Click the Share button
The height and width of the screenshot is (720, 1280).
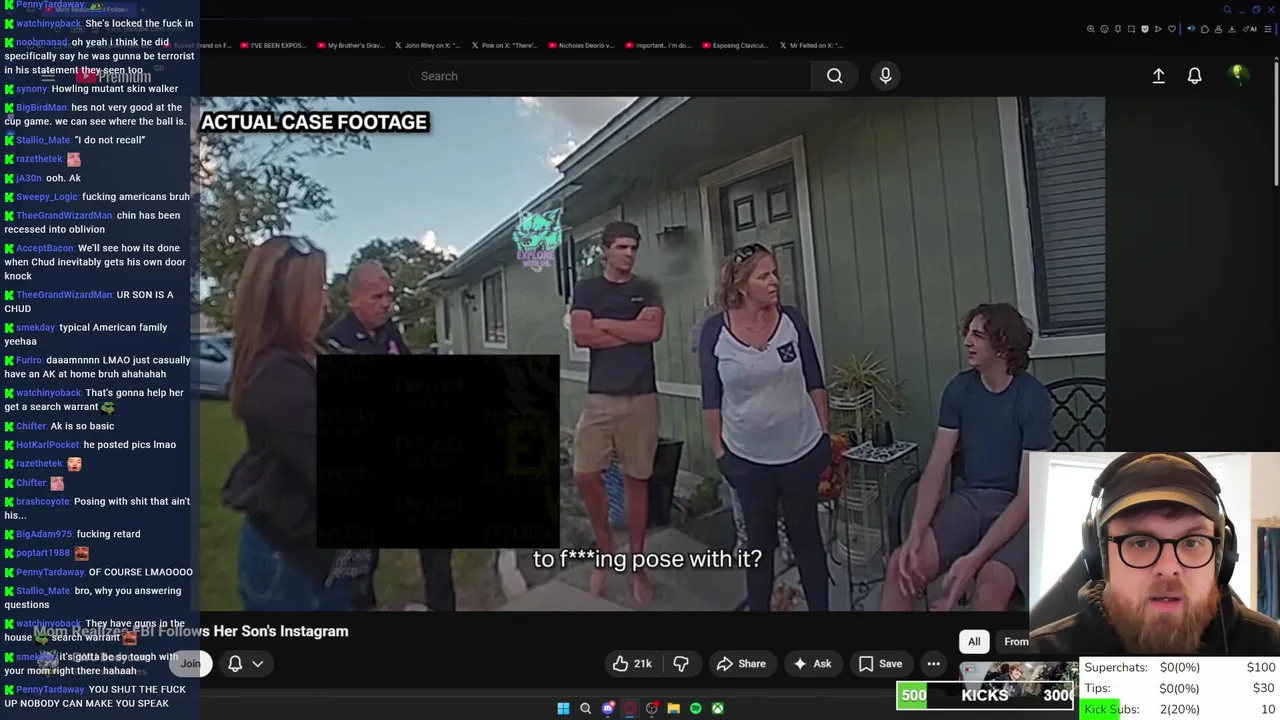[741, 663]
